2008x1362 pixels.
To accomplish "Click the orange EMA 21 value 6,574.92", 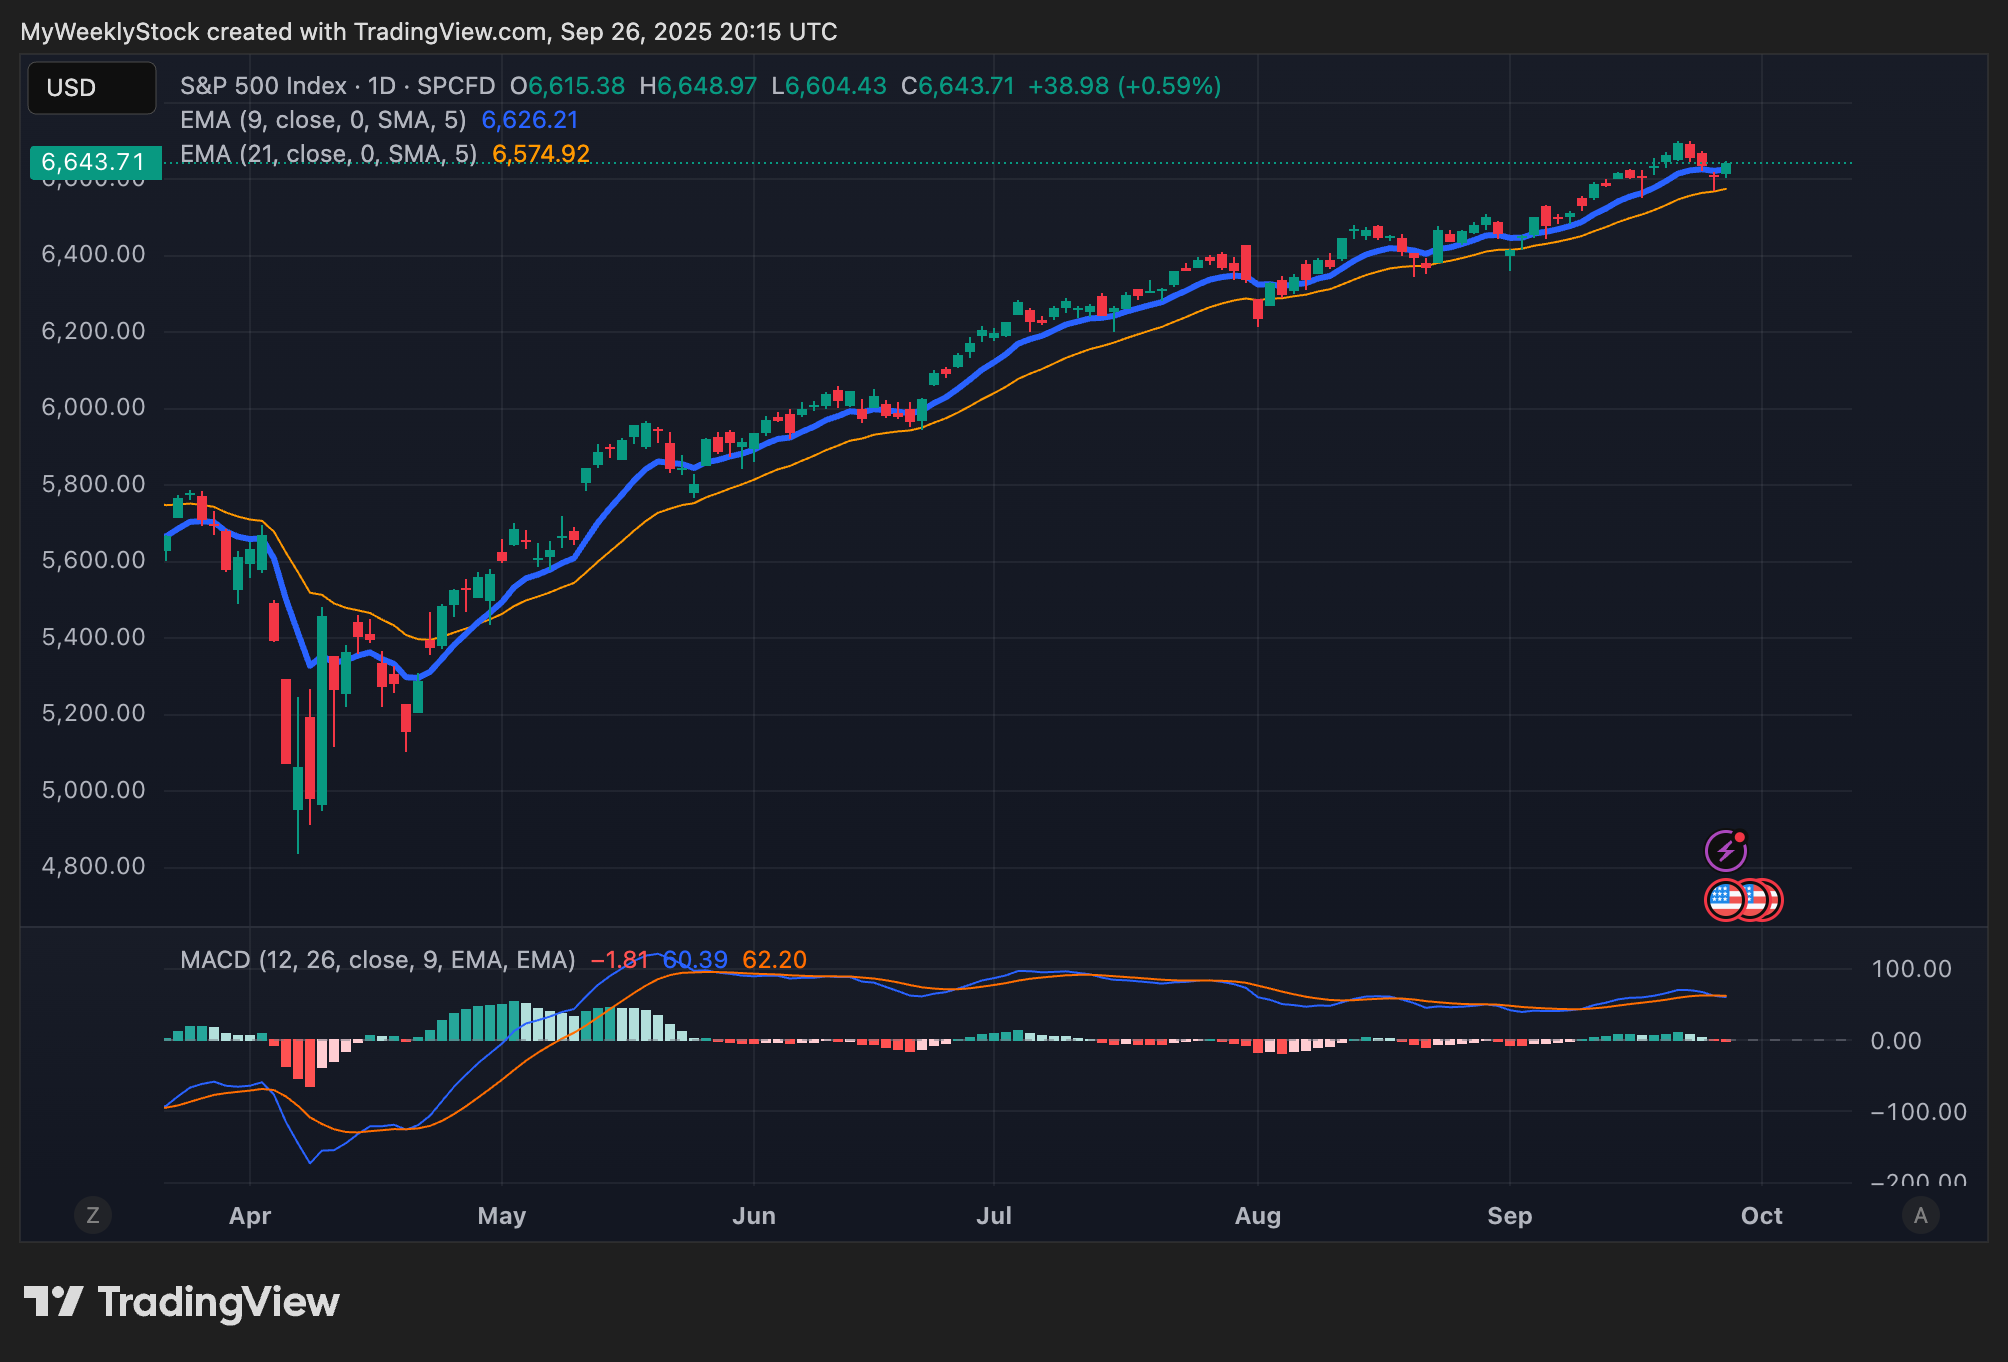I will coord(540,154).
